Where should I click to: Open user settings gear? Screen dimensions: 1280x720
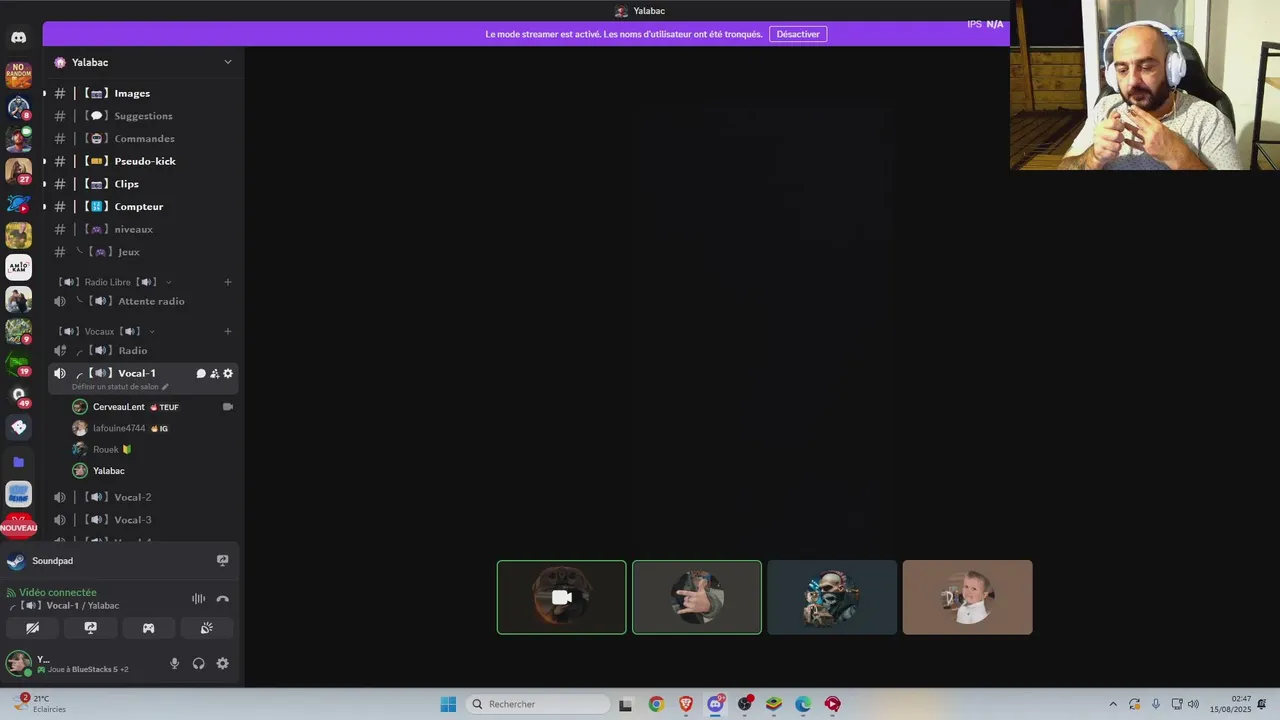[x=223, y=663]
